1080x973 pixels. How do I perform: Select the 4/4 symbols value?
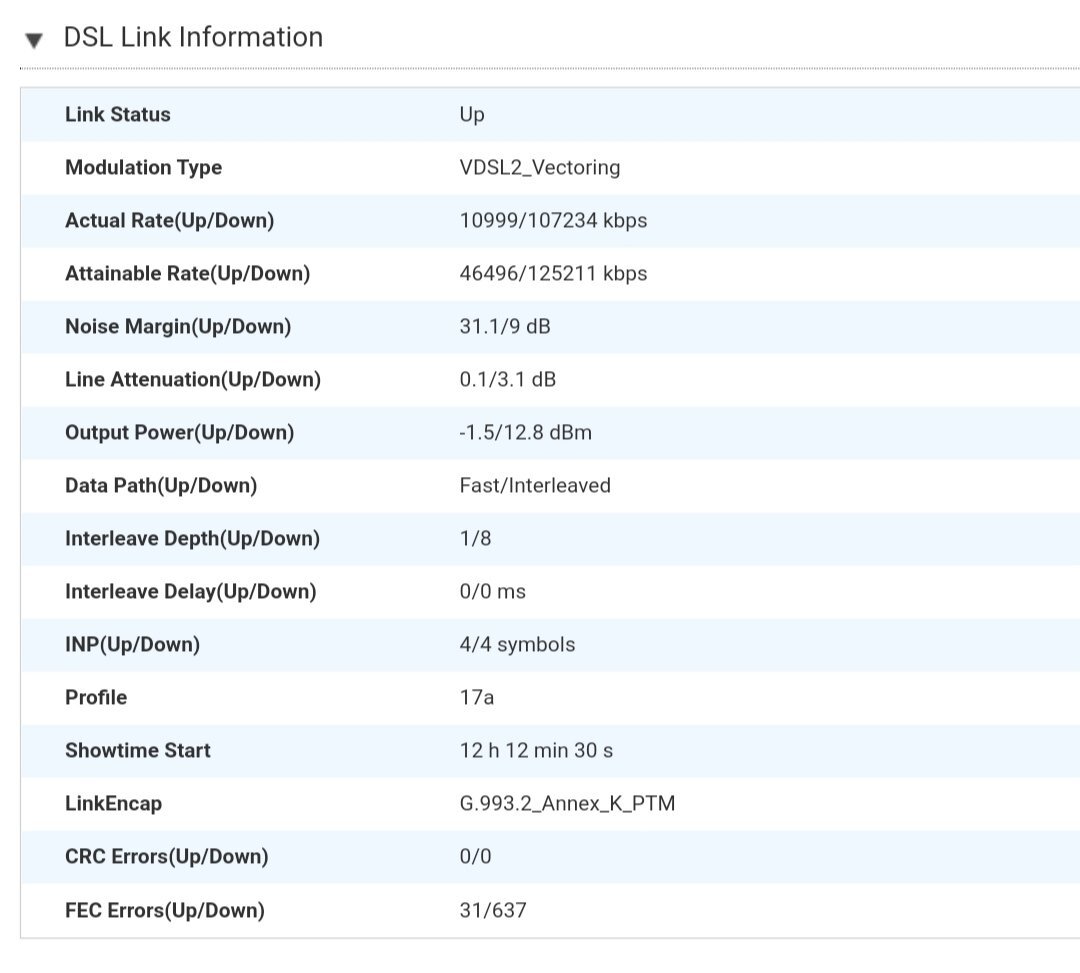pyautogui.click(x=517, y=645)
